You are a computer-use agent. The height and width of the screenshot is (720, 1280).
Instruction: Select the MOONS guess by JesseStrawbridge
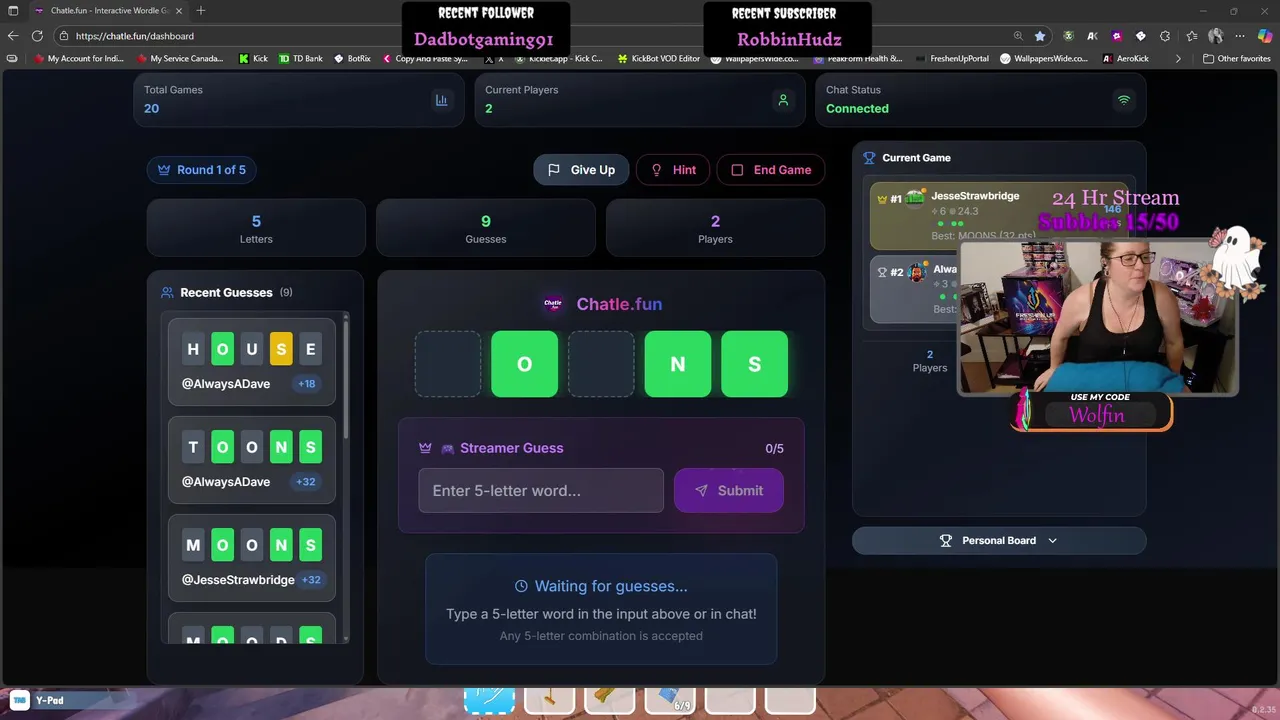point(252,558)
